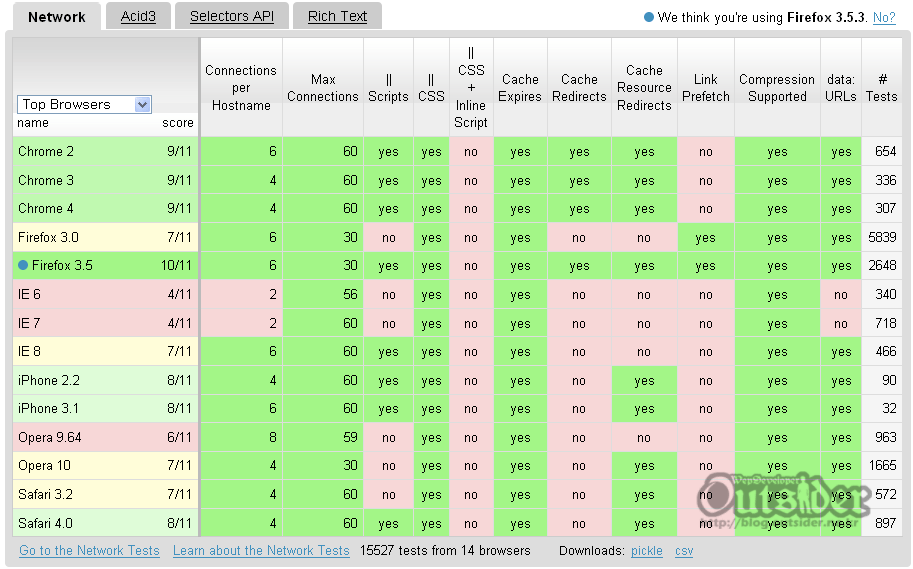
Task: Click the Link Prefetch column header
Action: [706, 88]
